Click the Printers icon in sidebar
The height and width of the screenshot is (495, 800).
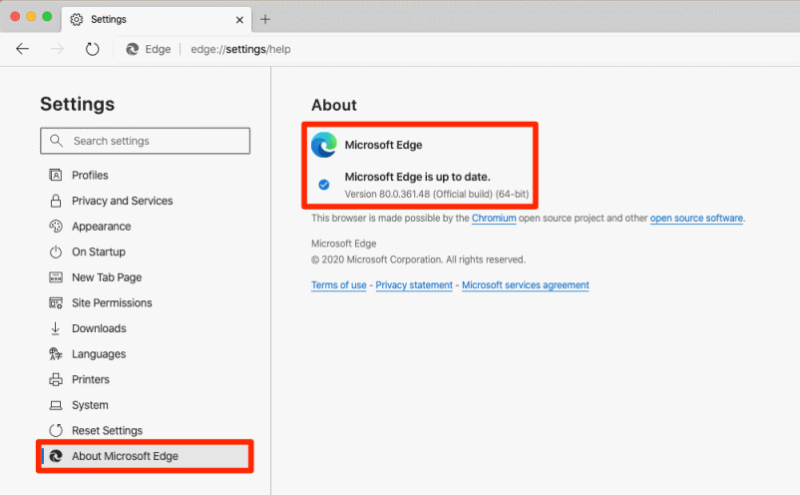pos(56,379)
